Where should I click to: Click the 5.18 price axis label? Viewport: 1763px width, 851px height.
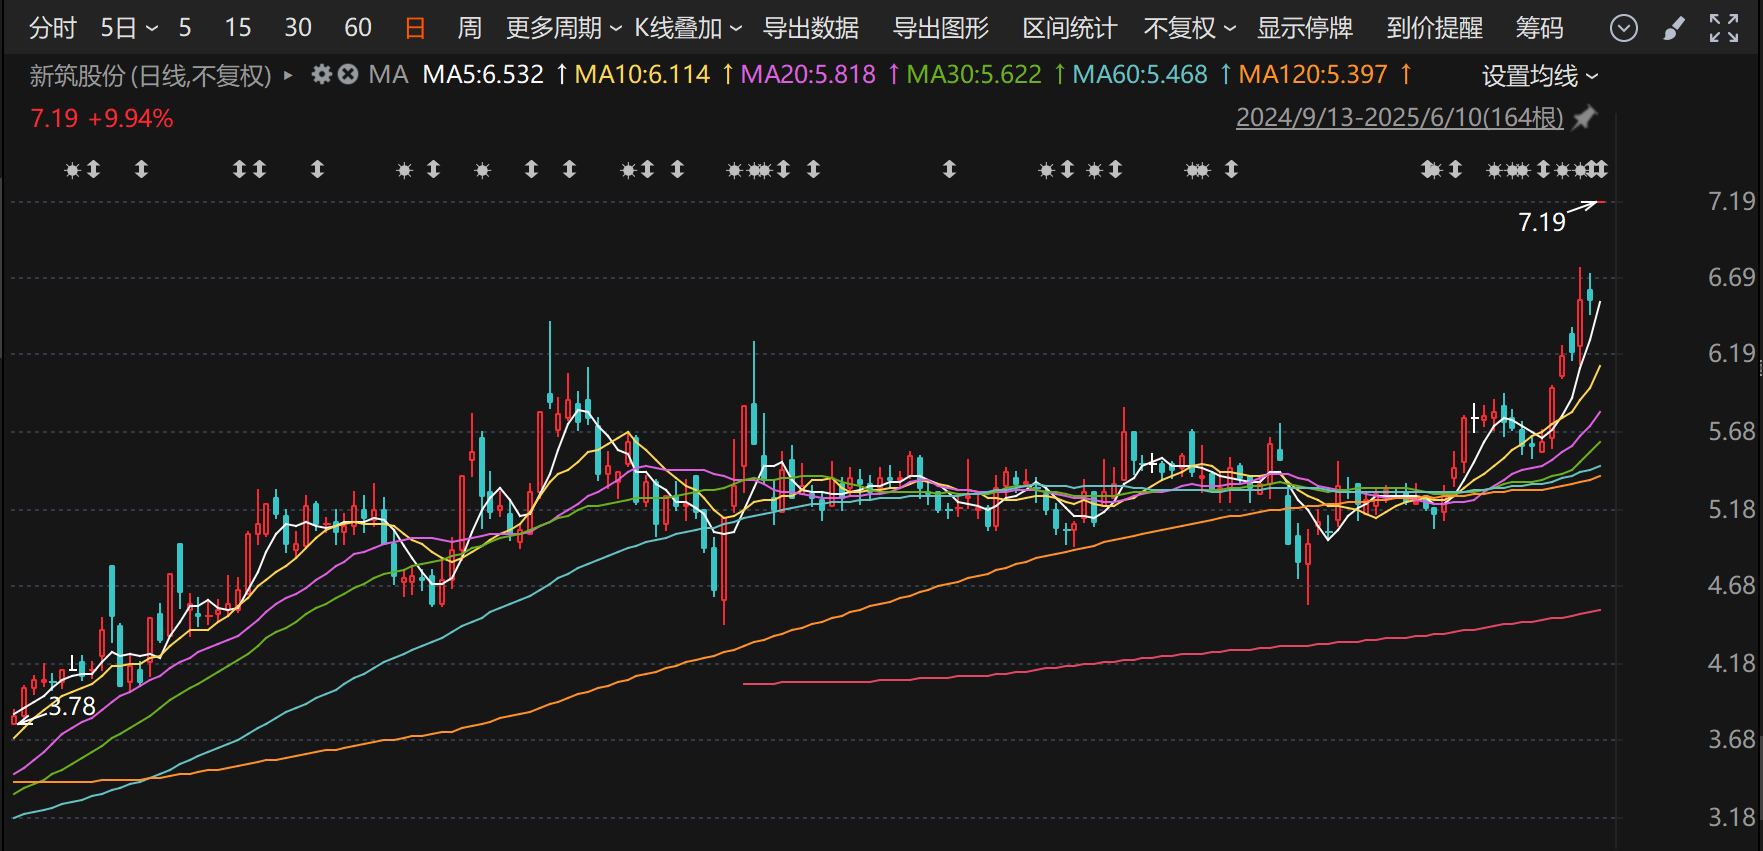click(x=1731, y=509)
